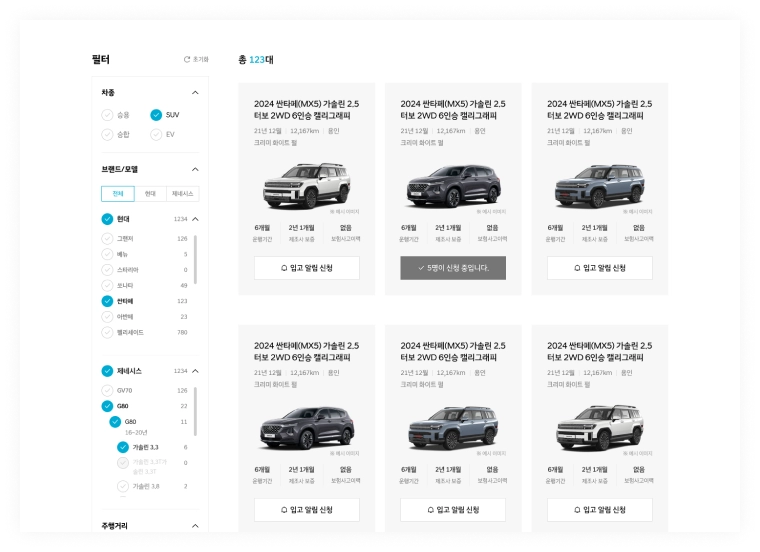The height and width of the screenshot is (552, 760).
Task: Check the 베뉴 model checkbox
Action: (x=107, y=254)
